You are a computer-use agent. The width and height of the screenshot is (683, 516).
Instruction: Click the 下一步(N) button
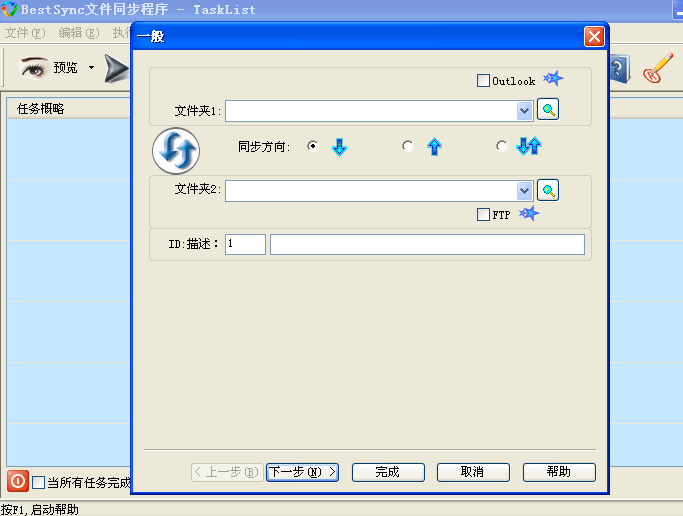[x=302, y=472]
